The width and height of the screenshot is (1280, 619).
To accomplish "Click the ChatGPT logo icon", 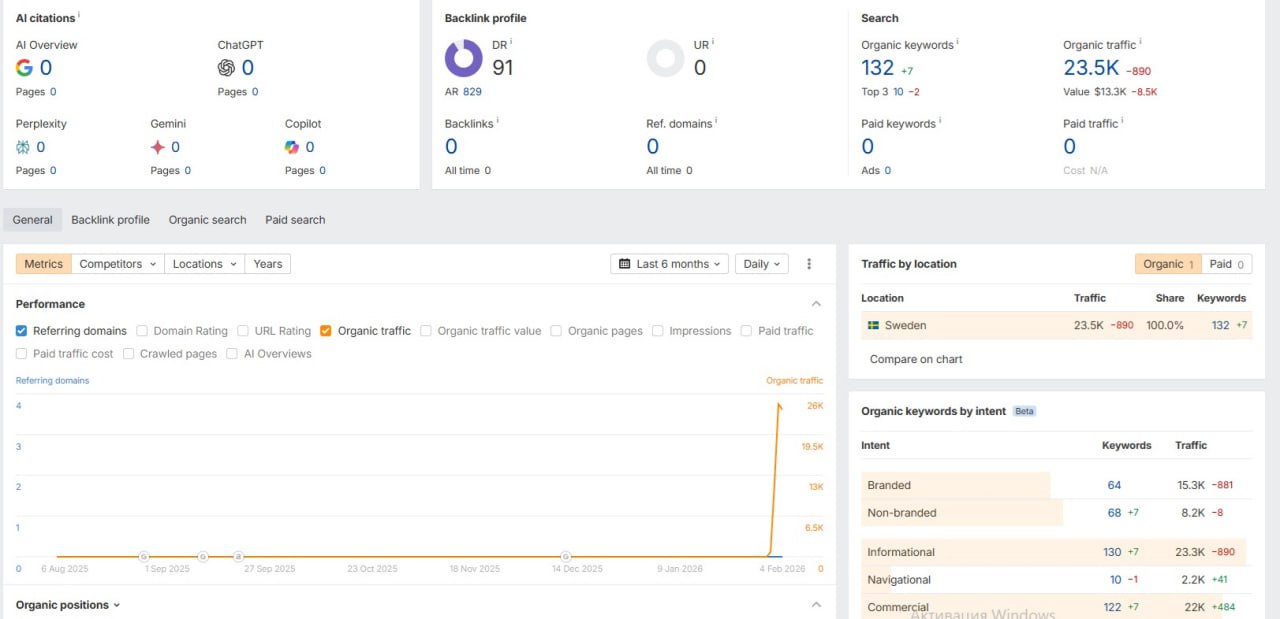I will tap(226, 68).
